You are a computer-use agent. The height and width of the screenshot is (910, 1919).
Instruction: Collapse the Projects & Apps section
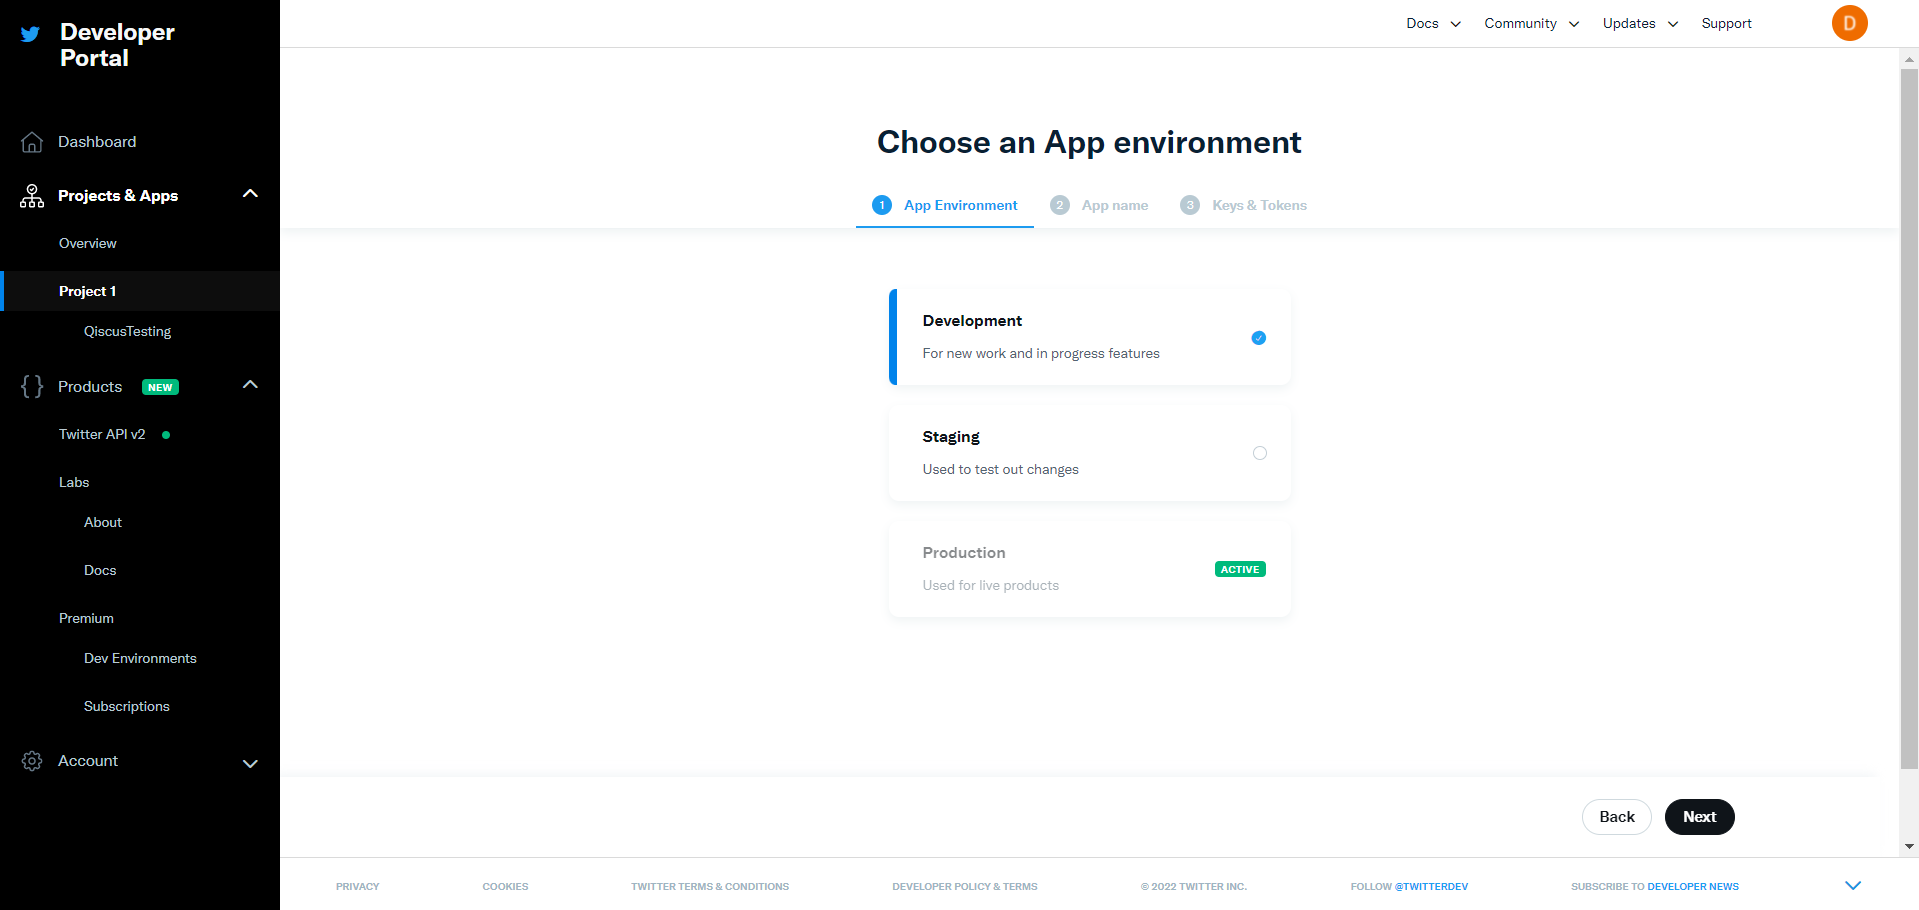coord(250,194)
